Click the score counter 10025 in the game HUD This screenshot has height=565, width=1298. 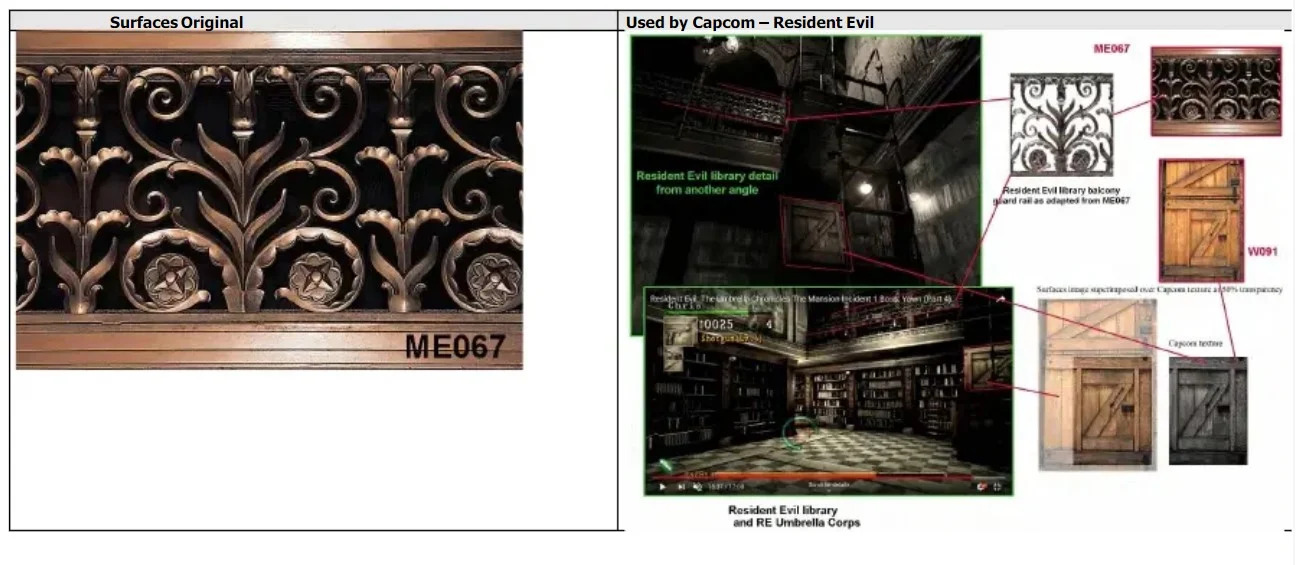click(716, 324)
